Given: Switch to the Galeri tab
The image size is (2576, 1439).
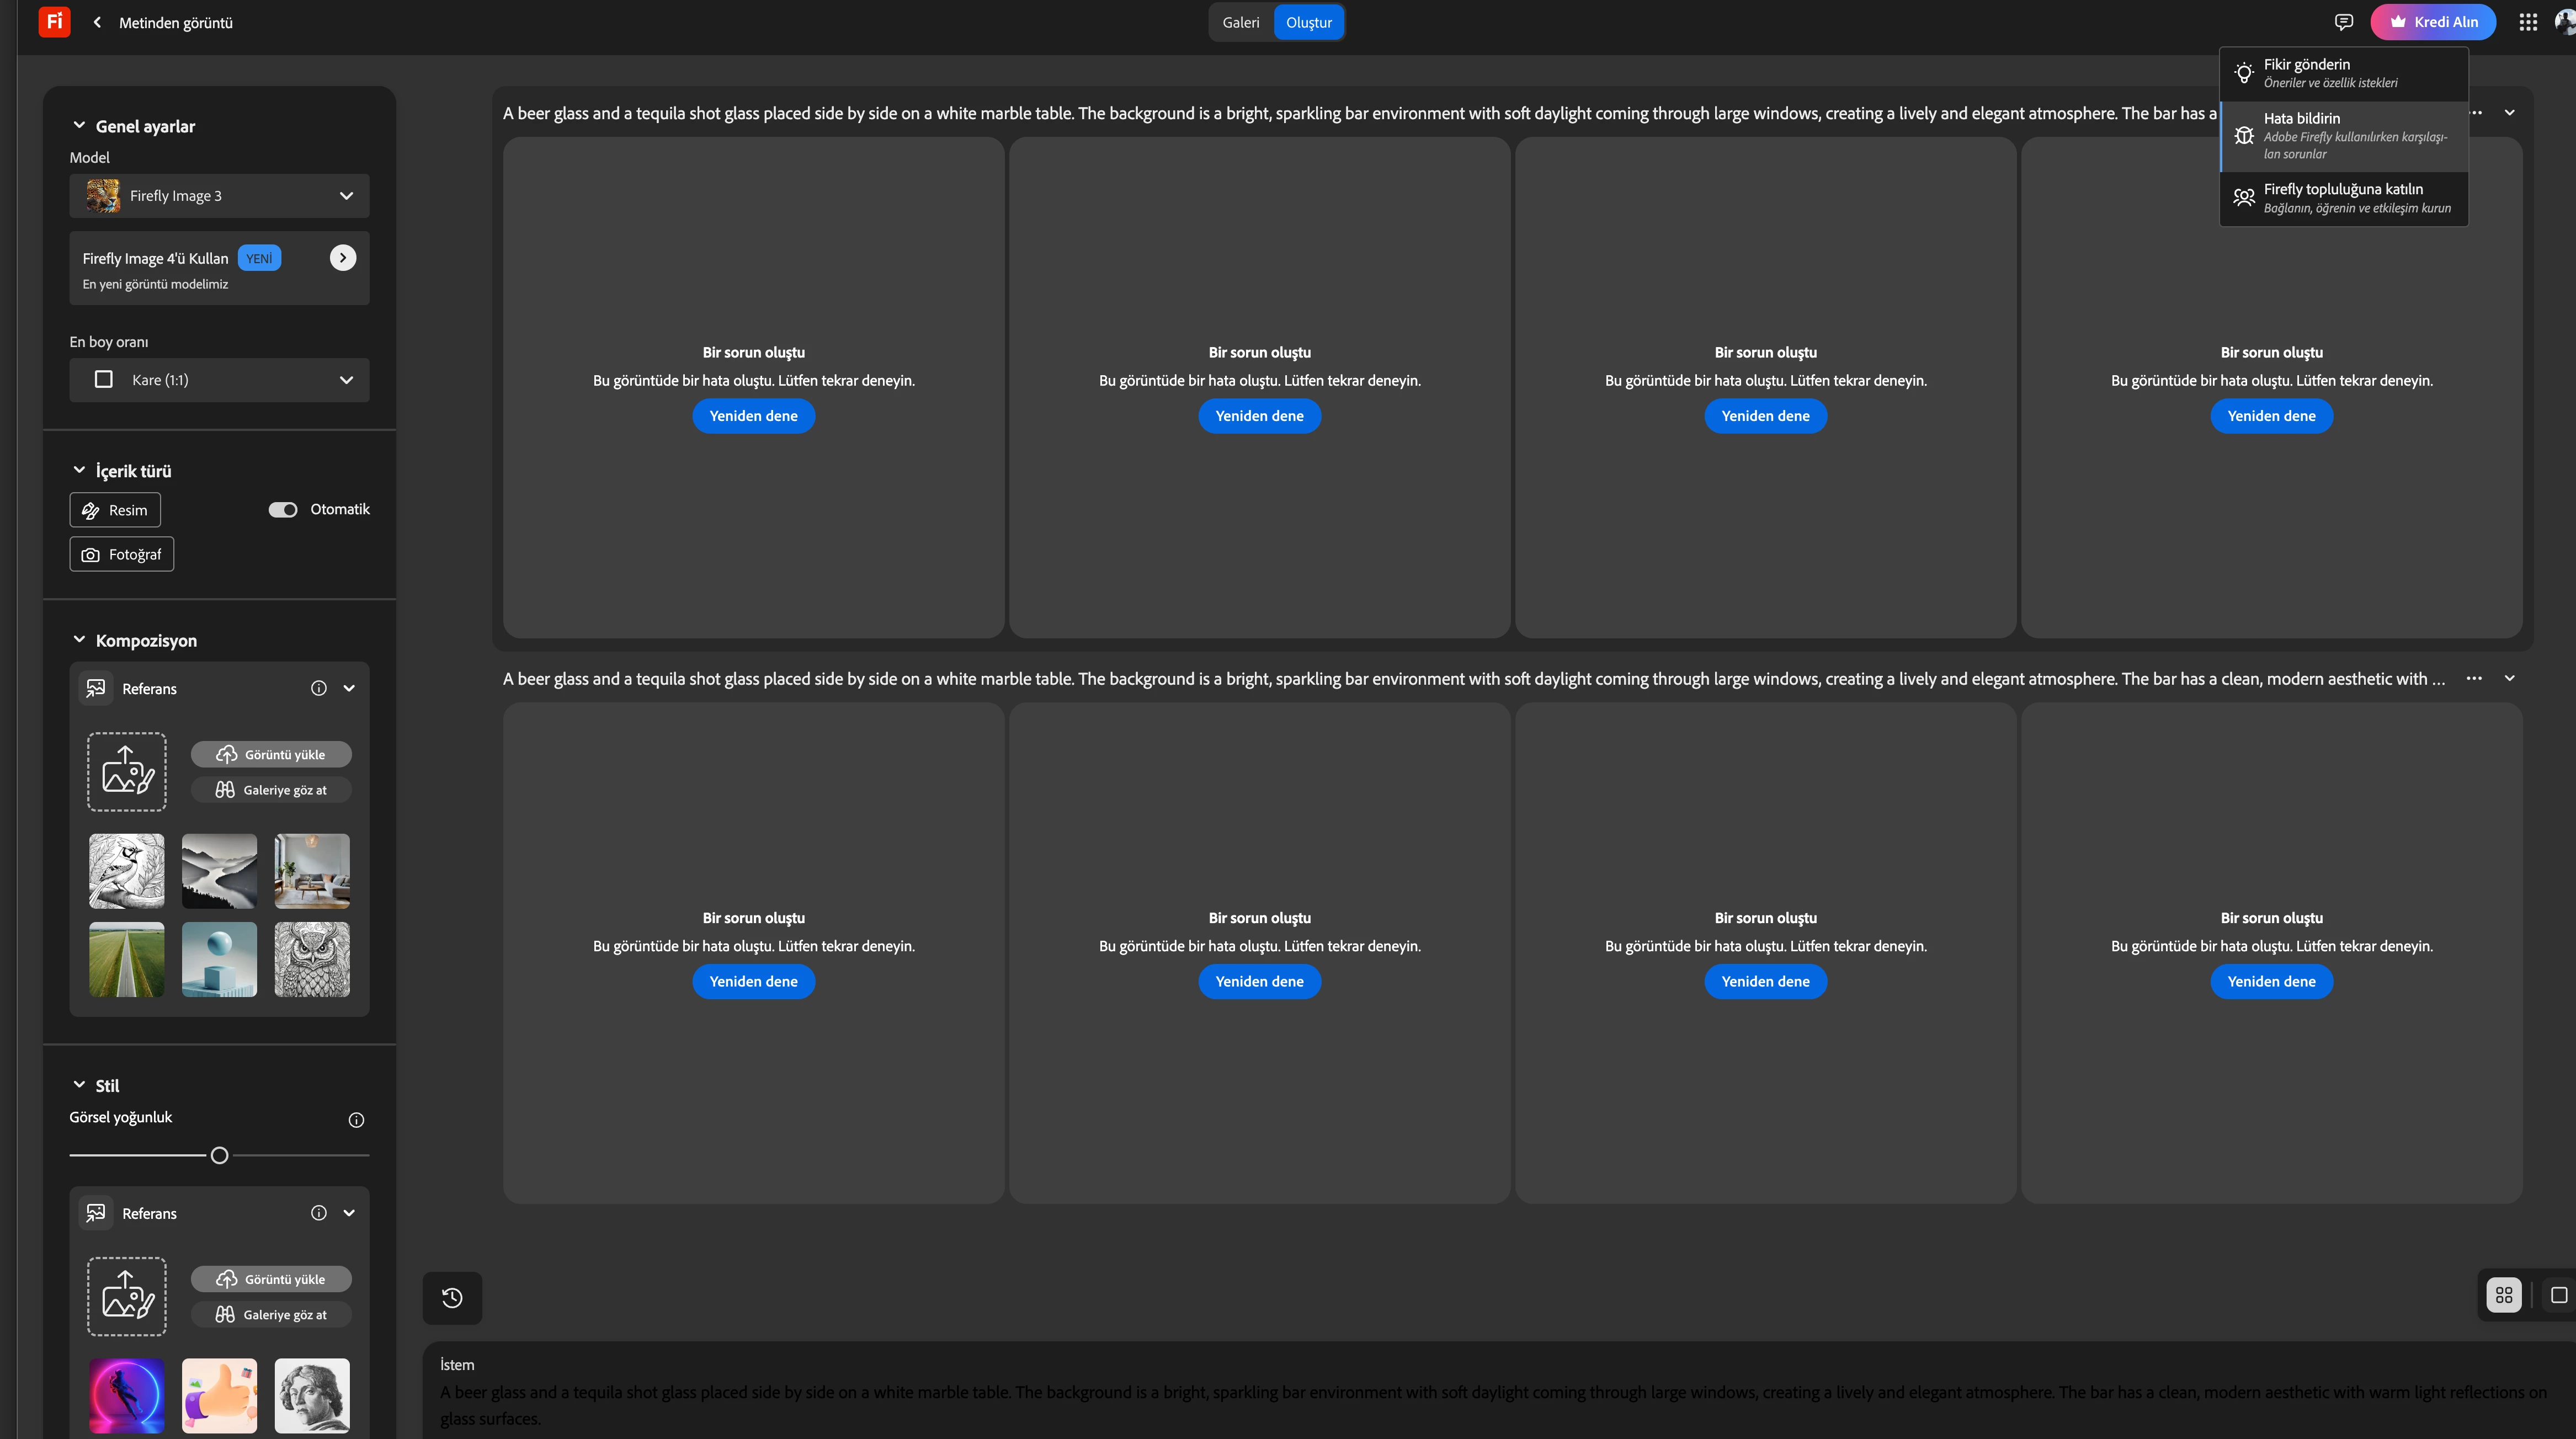Looking at the screenshot, I should (1240, 22).
